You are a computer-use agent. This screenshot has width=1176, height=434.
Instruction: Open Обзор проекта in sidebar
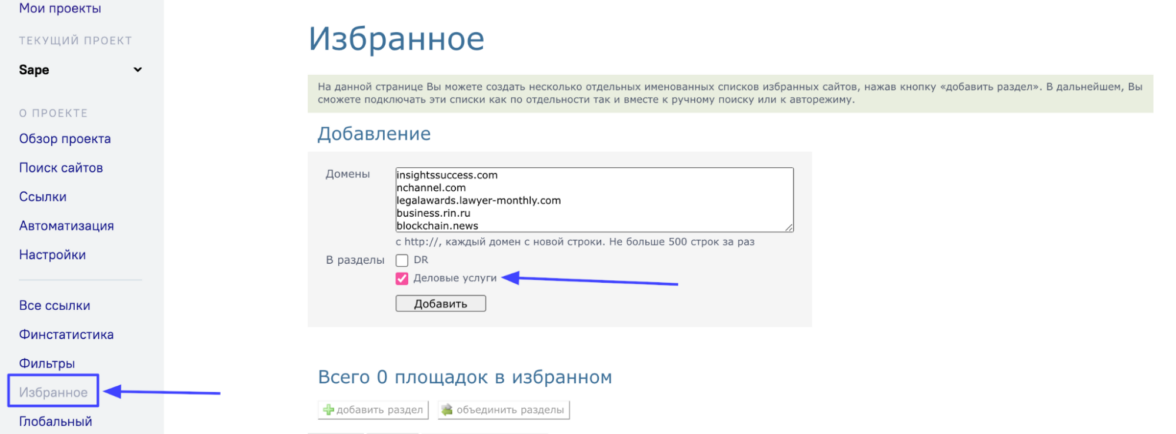pos(65,139)
